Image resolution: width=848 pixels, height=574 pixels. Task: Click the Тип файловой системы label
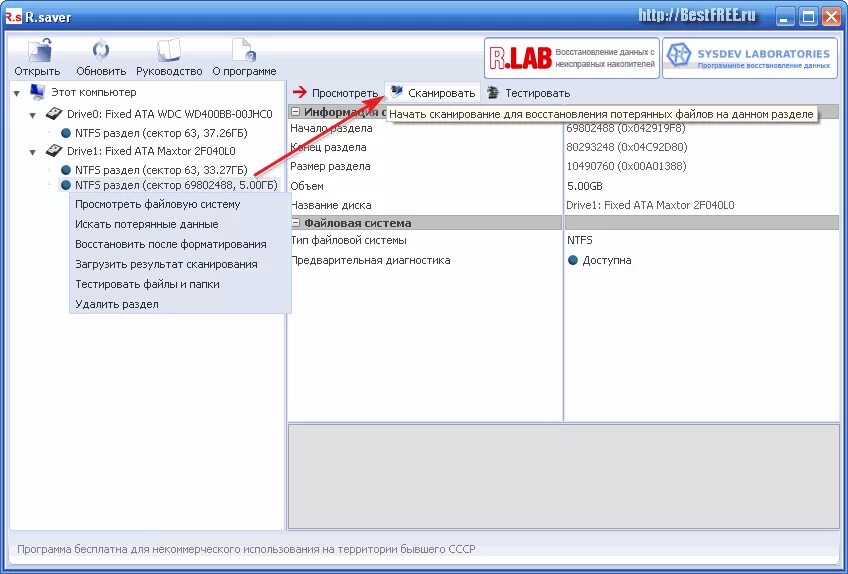pyautogui.click(x=349, y=240)
